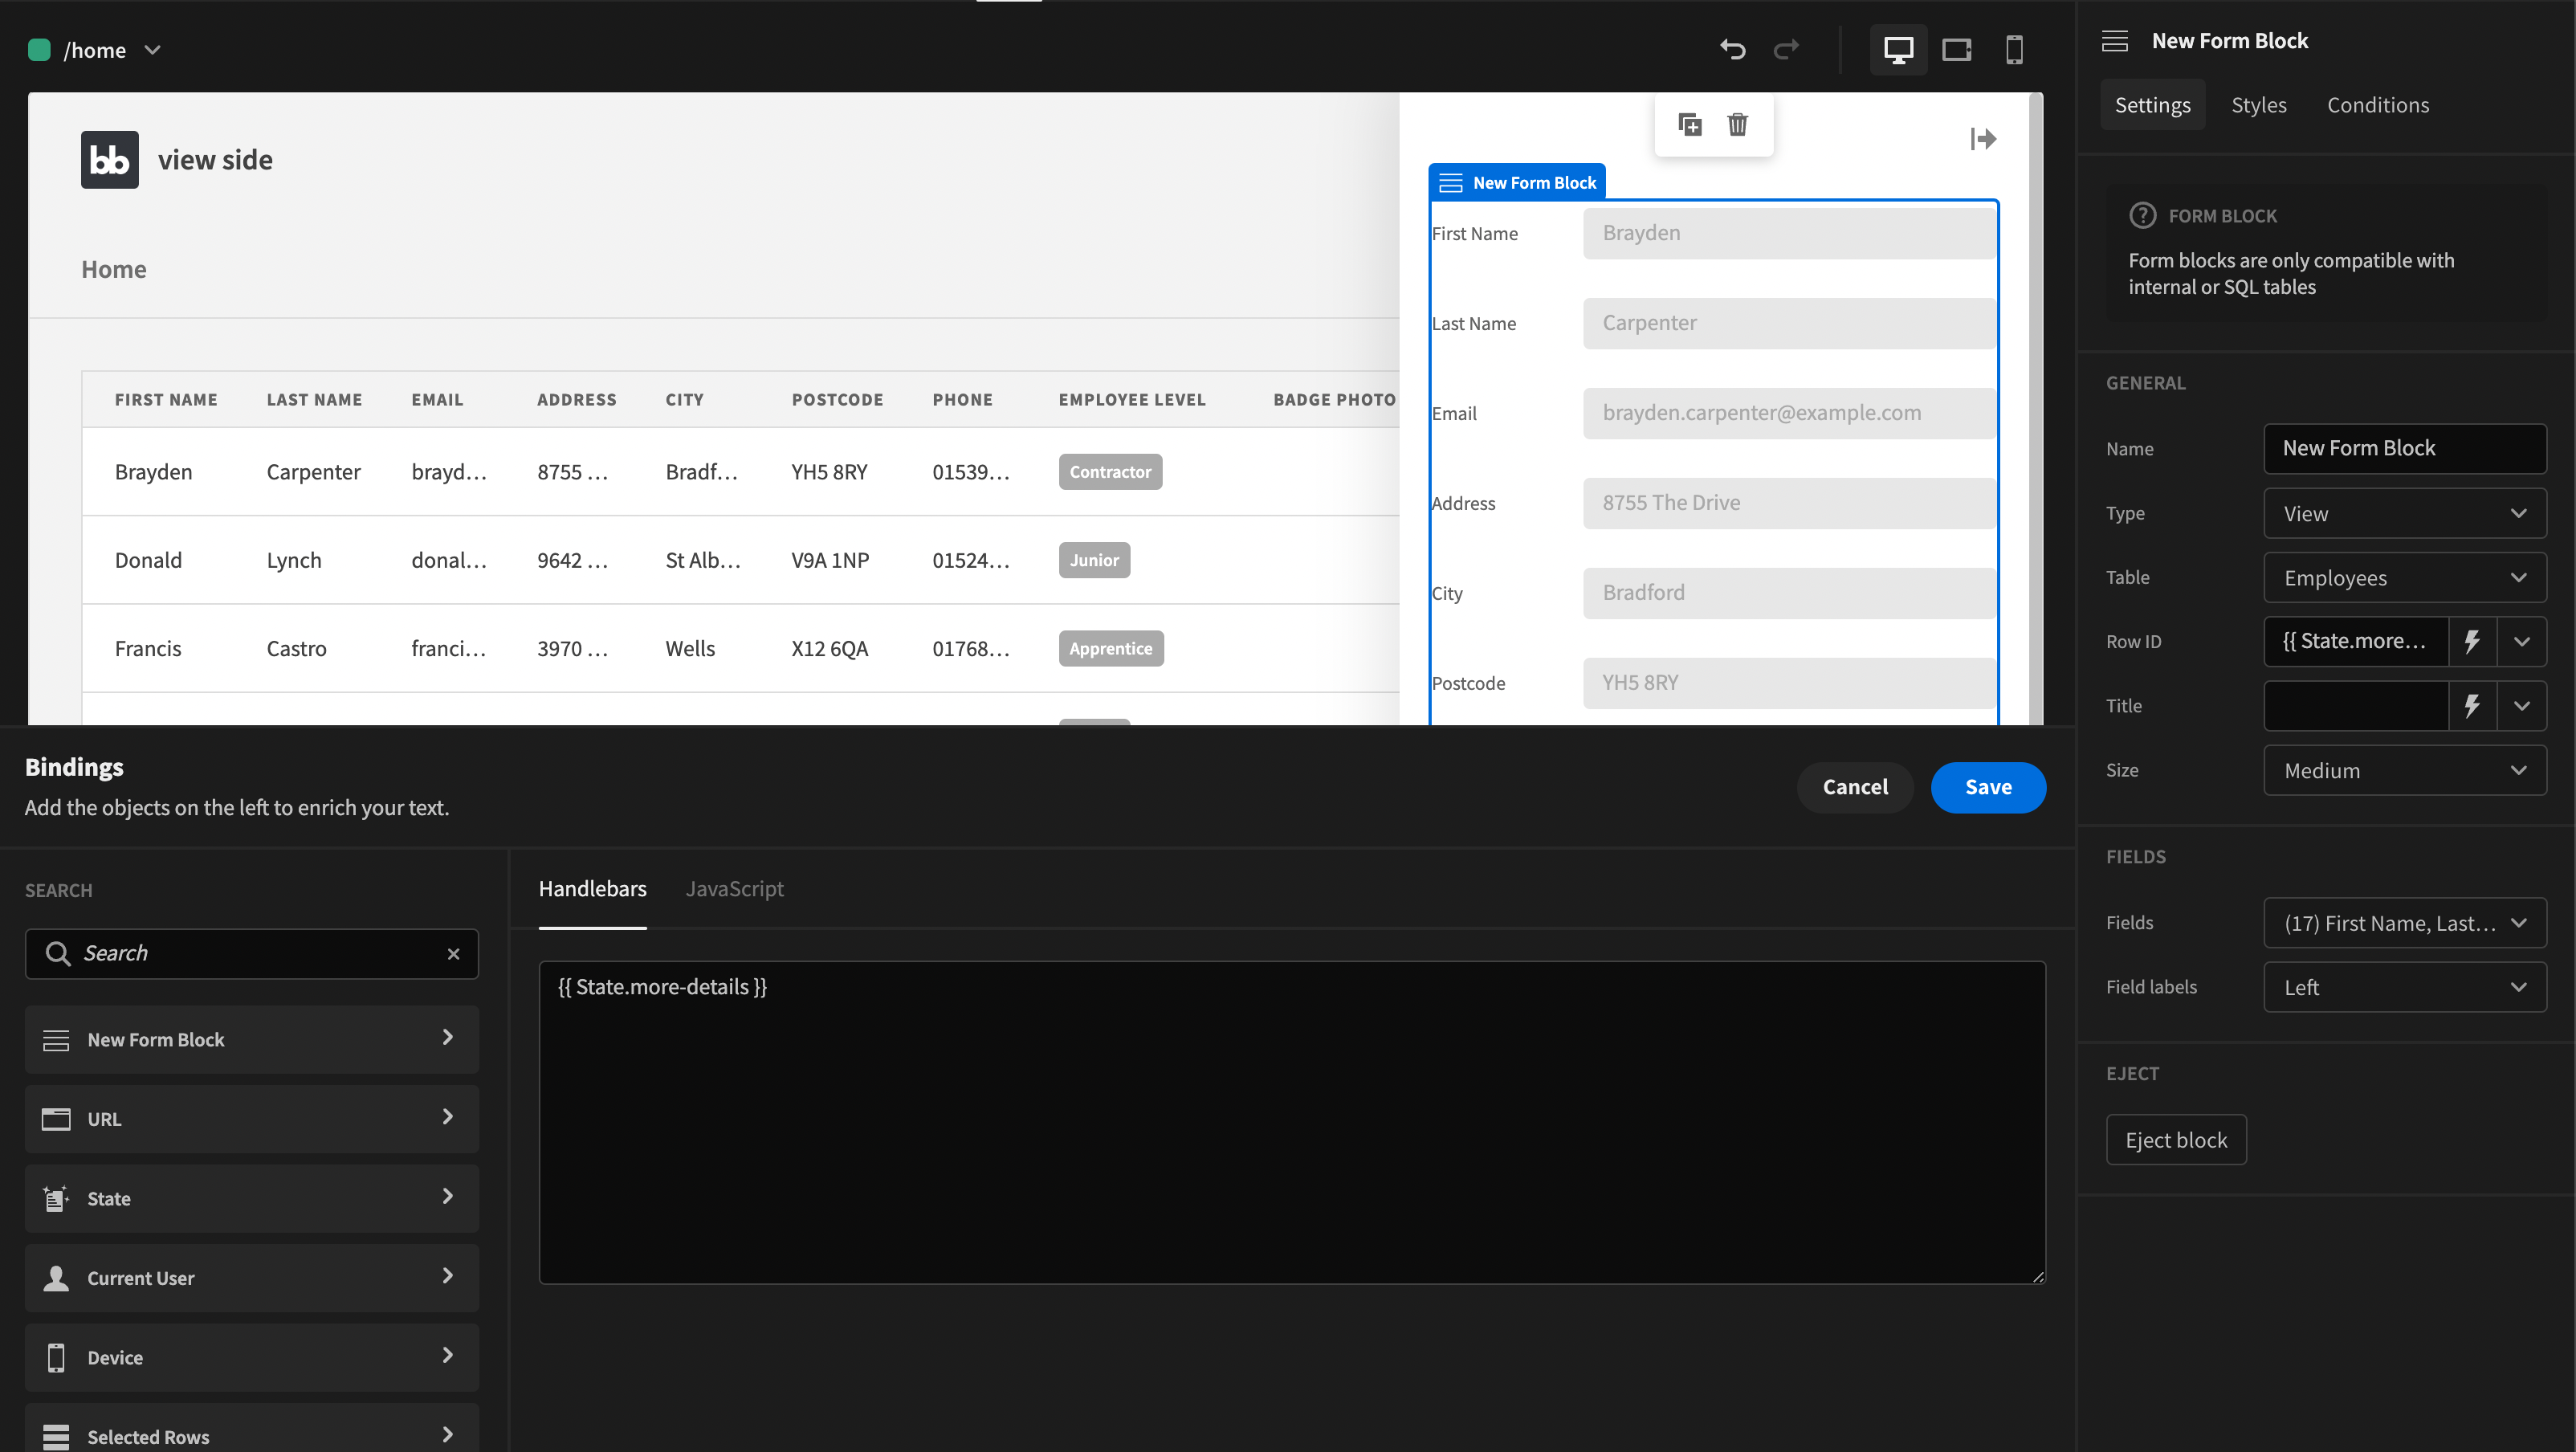This screenshot has width=2576, height=1452.
Task: Switch to tablet preview mode
Action: (x=1957, y=49)
